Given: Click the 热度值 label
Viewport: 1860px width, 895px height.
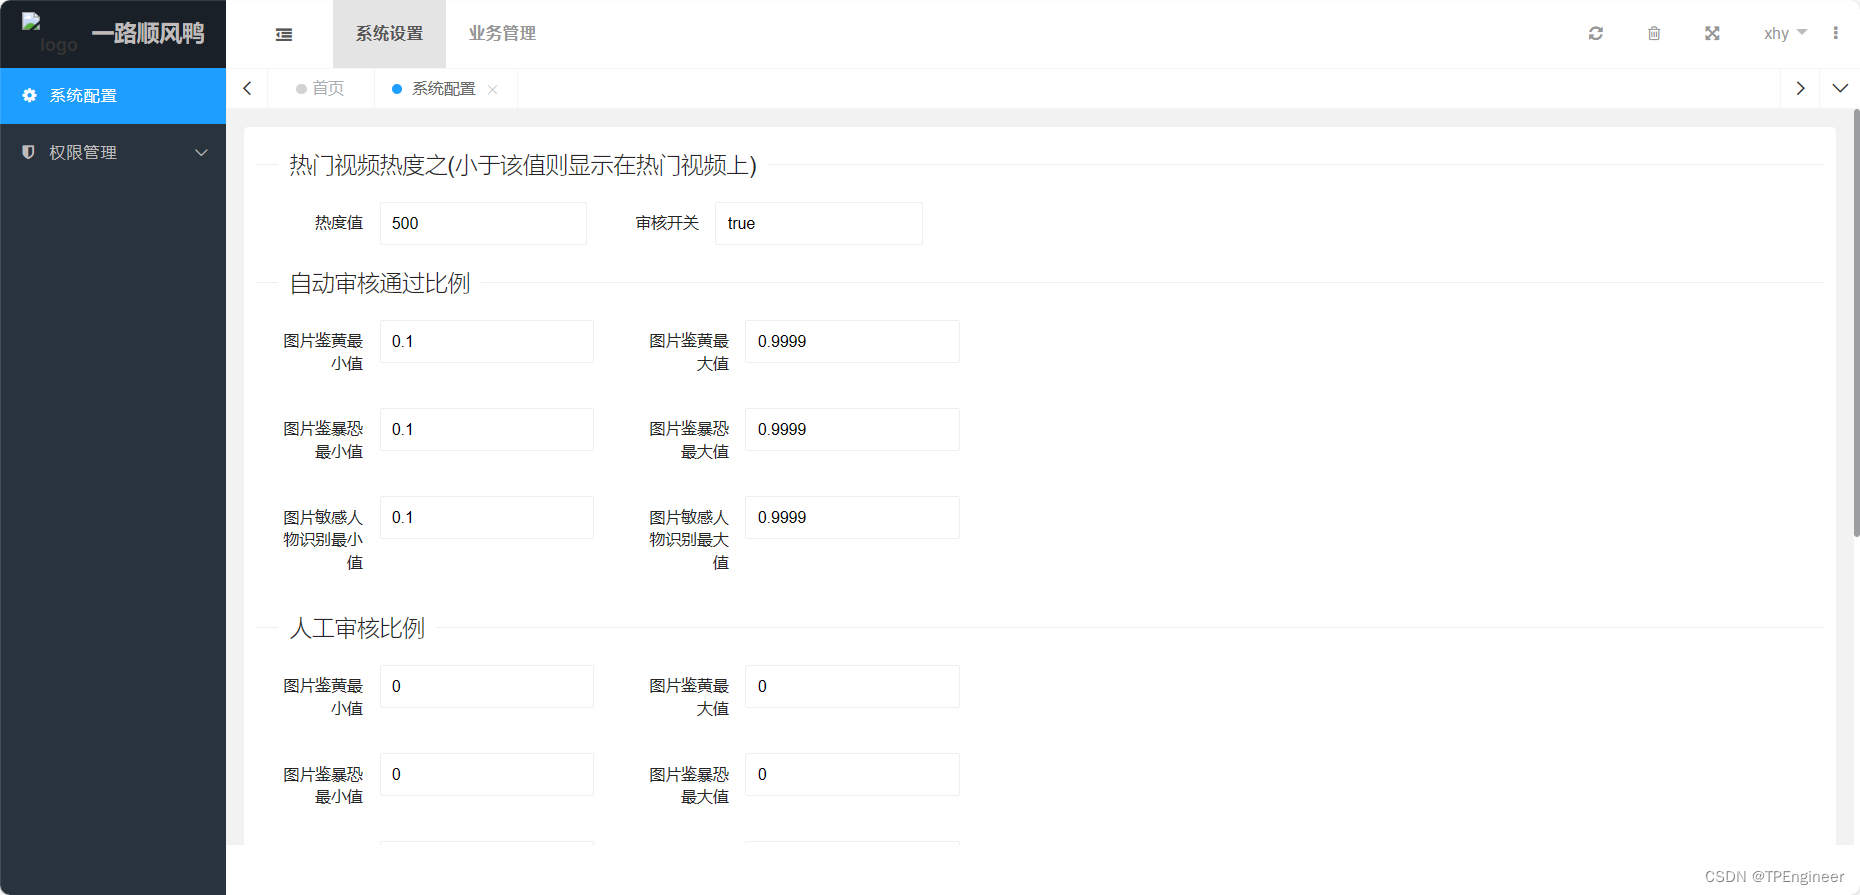Looking at the screenshot, I should pyautogui.click(x=339, y=223).
